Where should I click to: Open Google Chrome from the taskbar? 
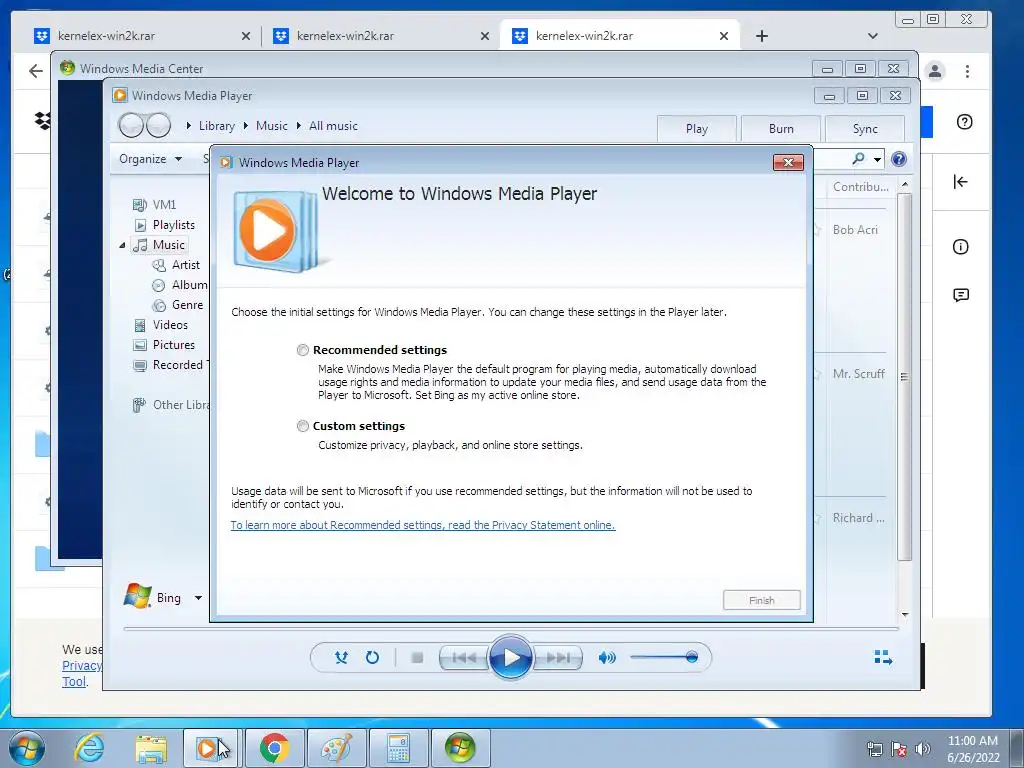click(274, 748)
